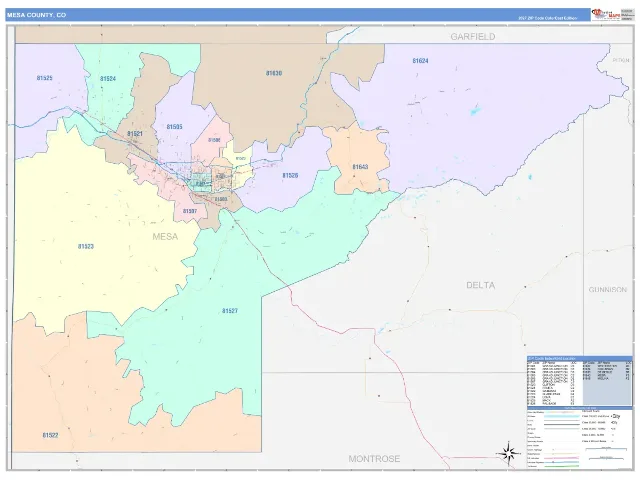This screenshot has height=480, width=640.
Task: Click the 'MESA COUNTY, CO' map title
Action: (x=36, y=15)
